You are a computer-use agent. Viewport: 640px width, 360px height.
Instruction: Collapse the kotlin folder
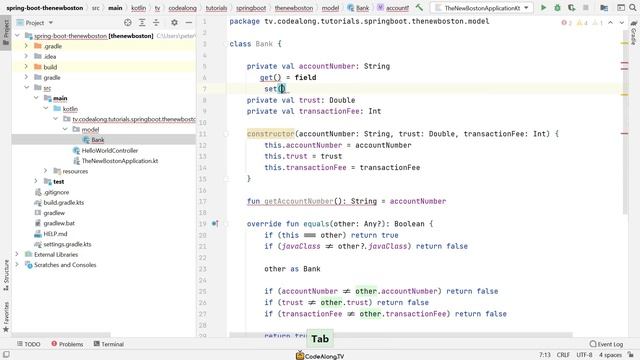point(46,109)
